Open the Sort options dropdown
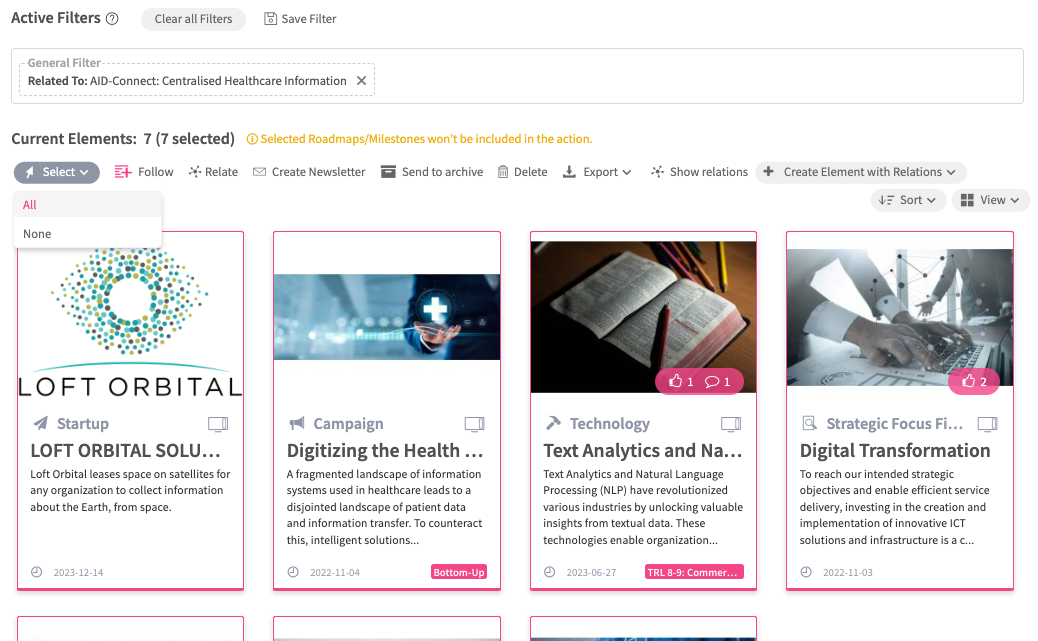1038x641 pixels. click(x=908, y=200)
